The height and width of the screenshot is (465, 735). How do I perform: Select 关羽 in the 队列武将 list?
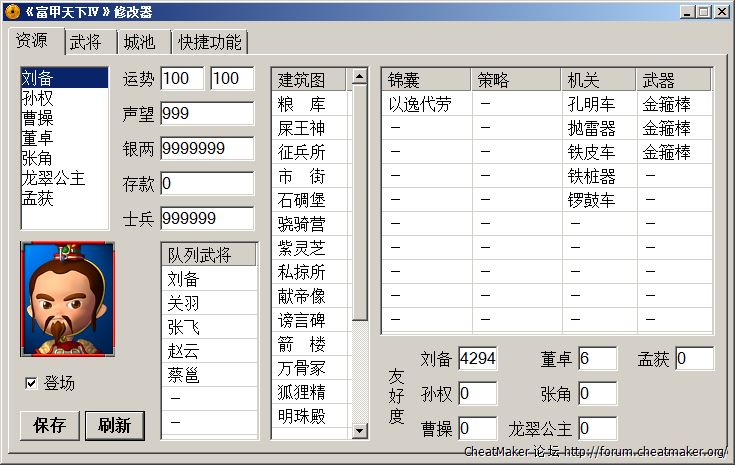(x=184, y=303)
